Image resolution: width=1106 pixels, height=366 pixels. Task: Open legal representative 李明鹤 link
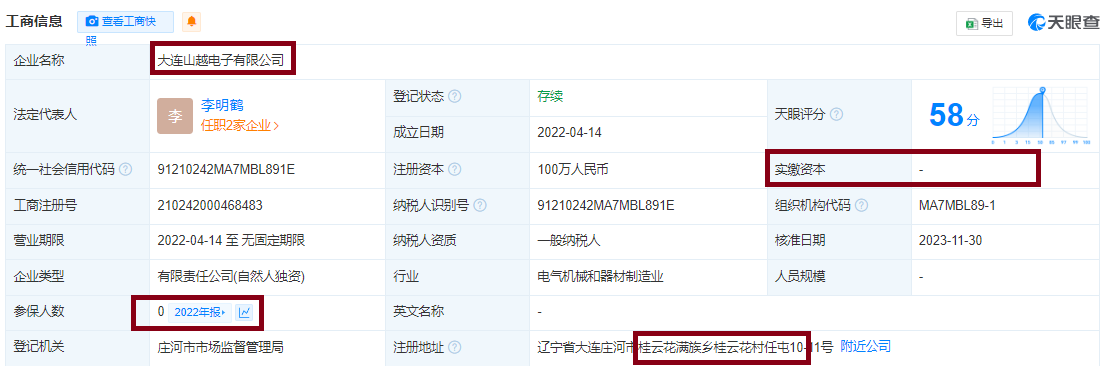click(x=222, y=106)
